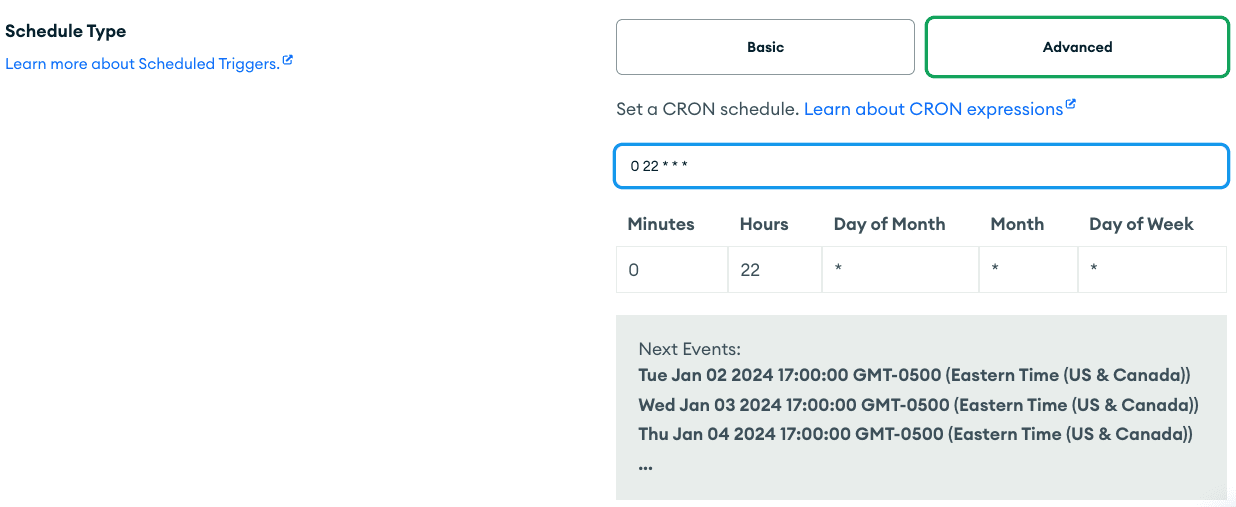Click the Day of Month asterisk cell
Viewport: 1236px width, 507px height.
click(x=900, y=270)
